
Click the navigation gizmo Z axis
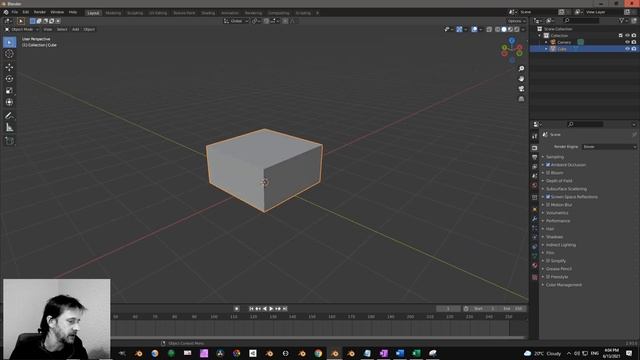[x=512, y=40]
